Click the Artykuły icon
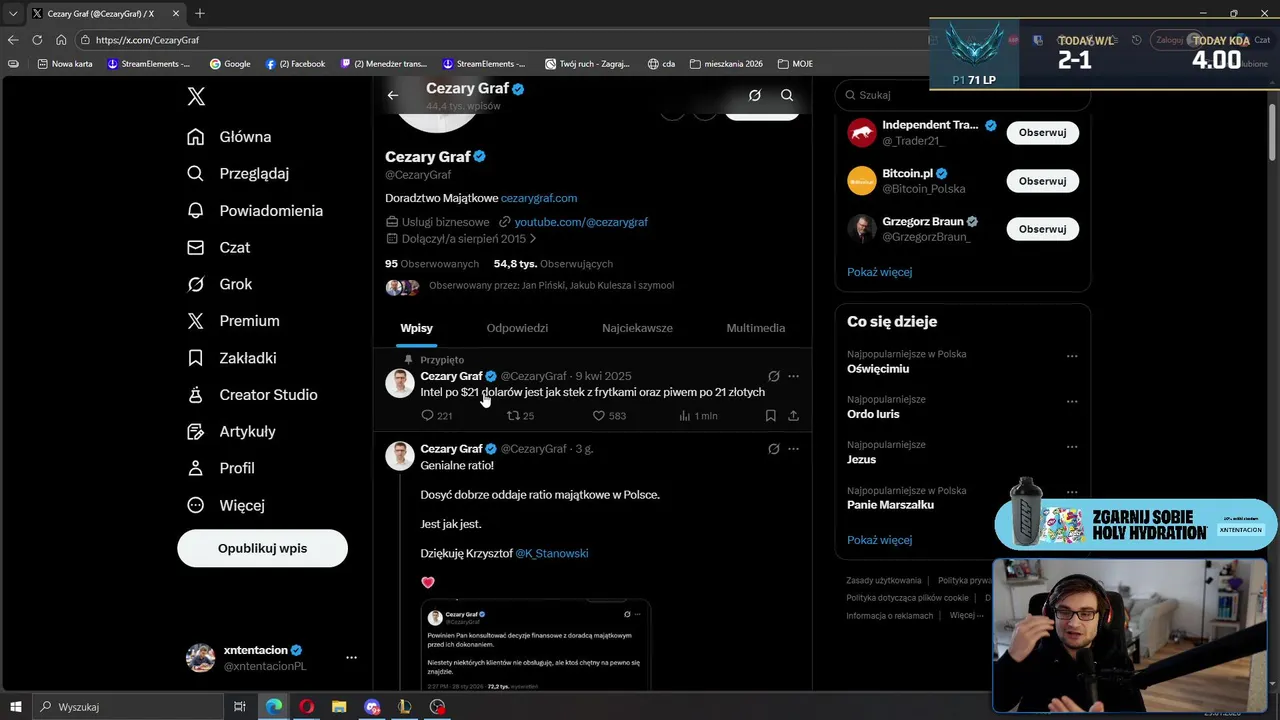Viewport: 1280px width, 720px height. (196, 432)
